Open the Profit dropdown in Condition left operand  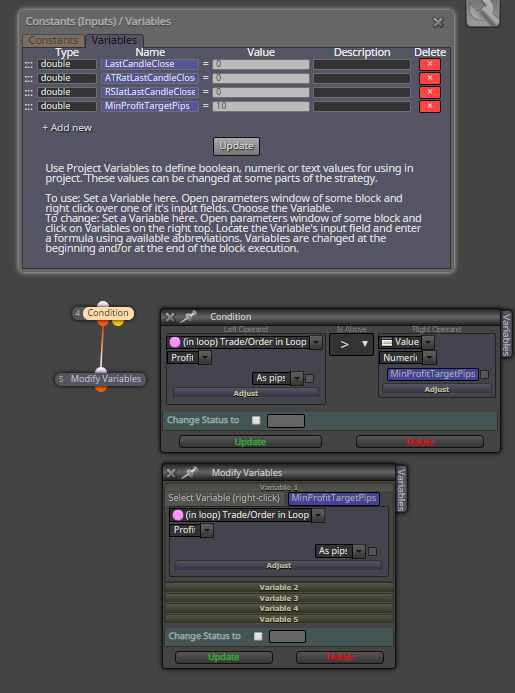(x=205, y=358)
